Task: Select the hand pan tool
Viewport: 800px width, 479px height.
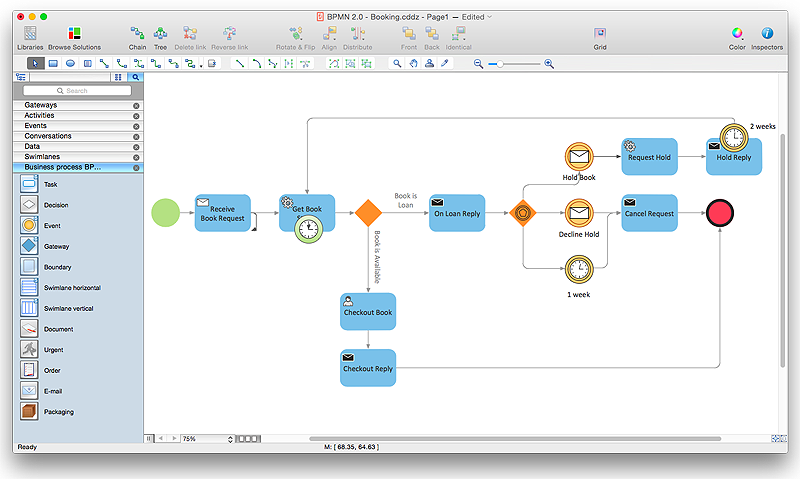Action: [x=413, y=64]
